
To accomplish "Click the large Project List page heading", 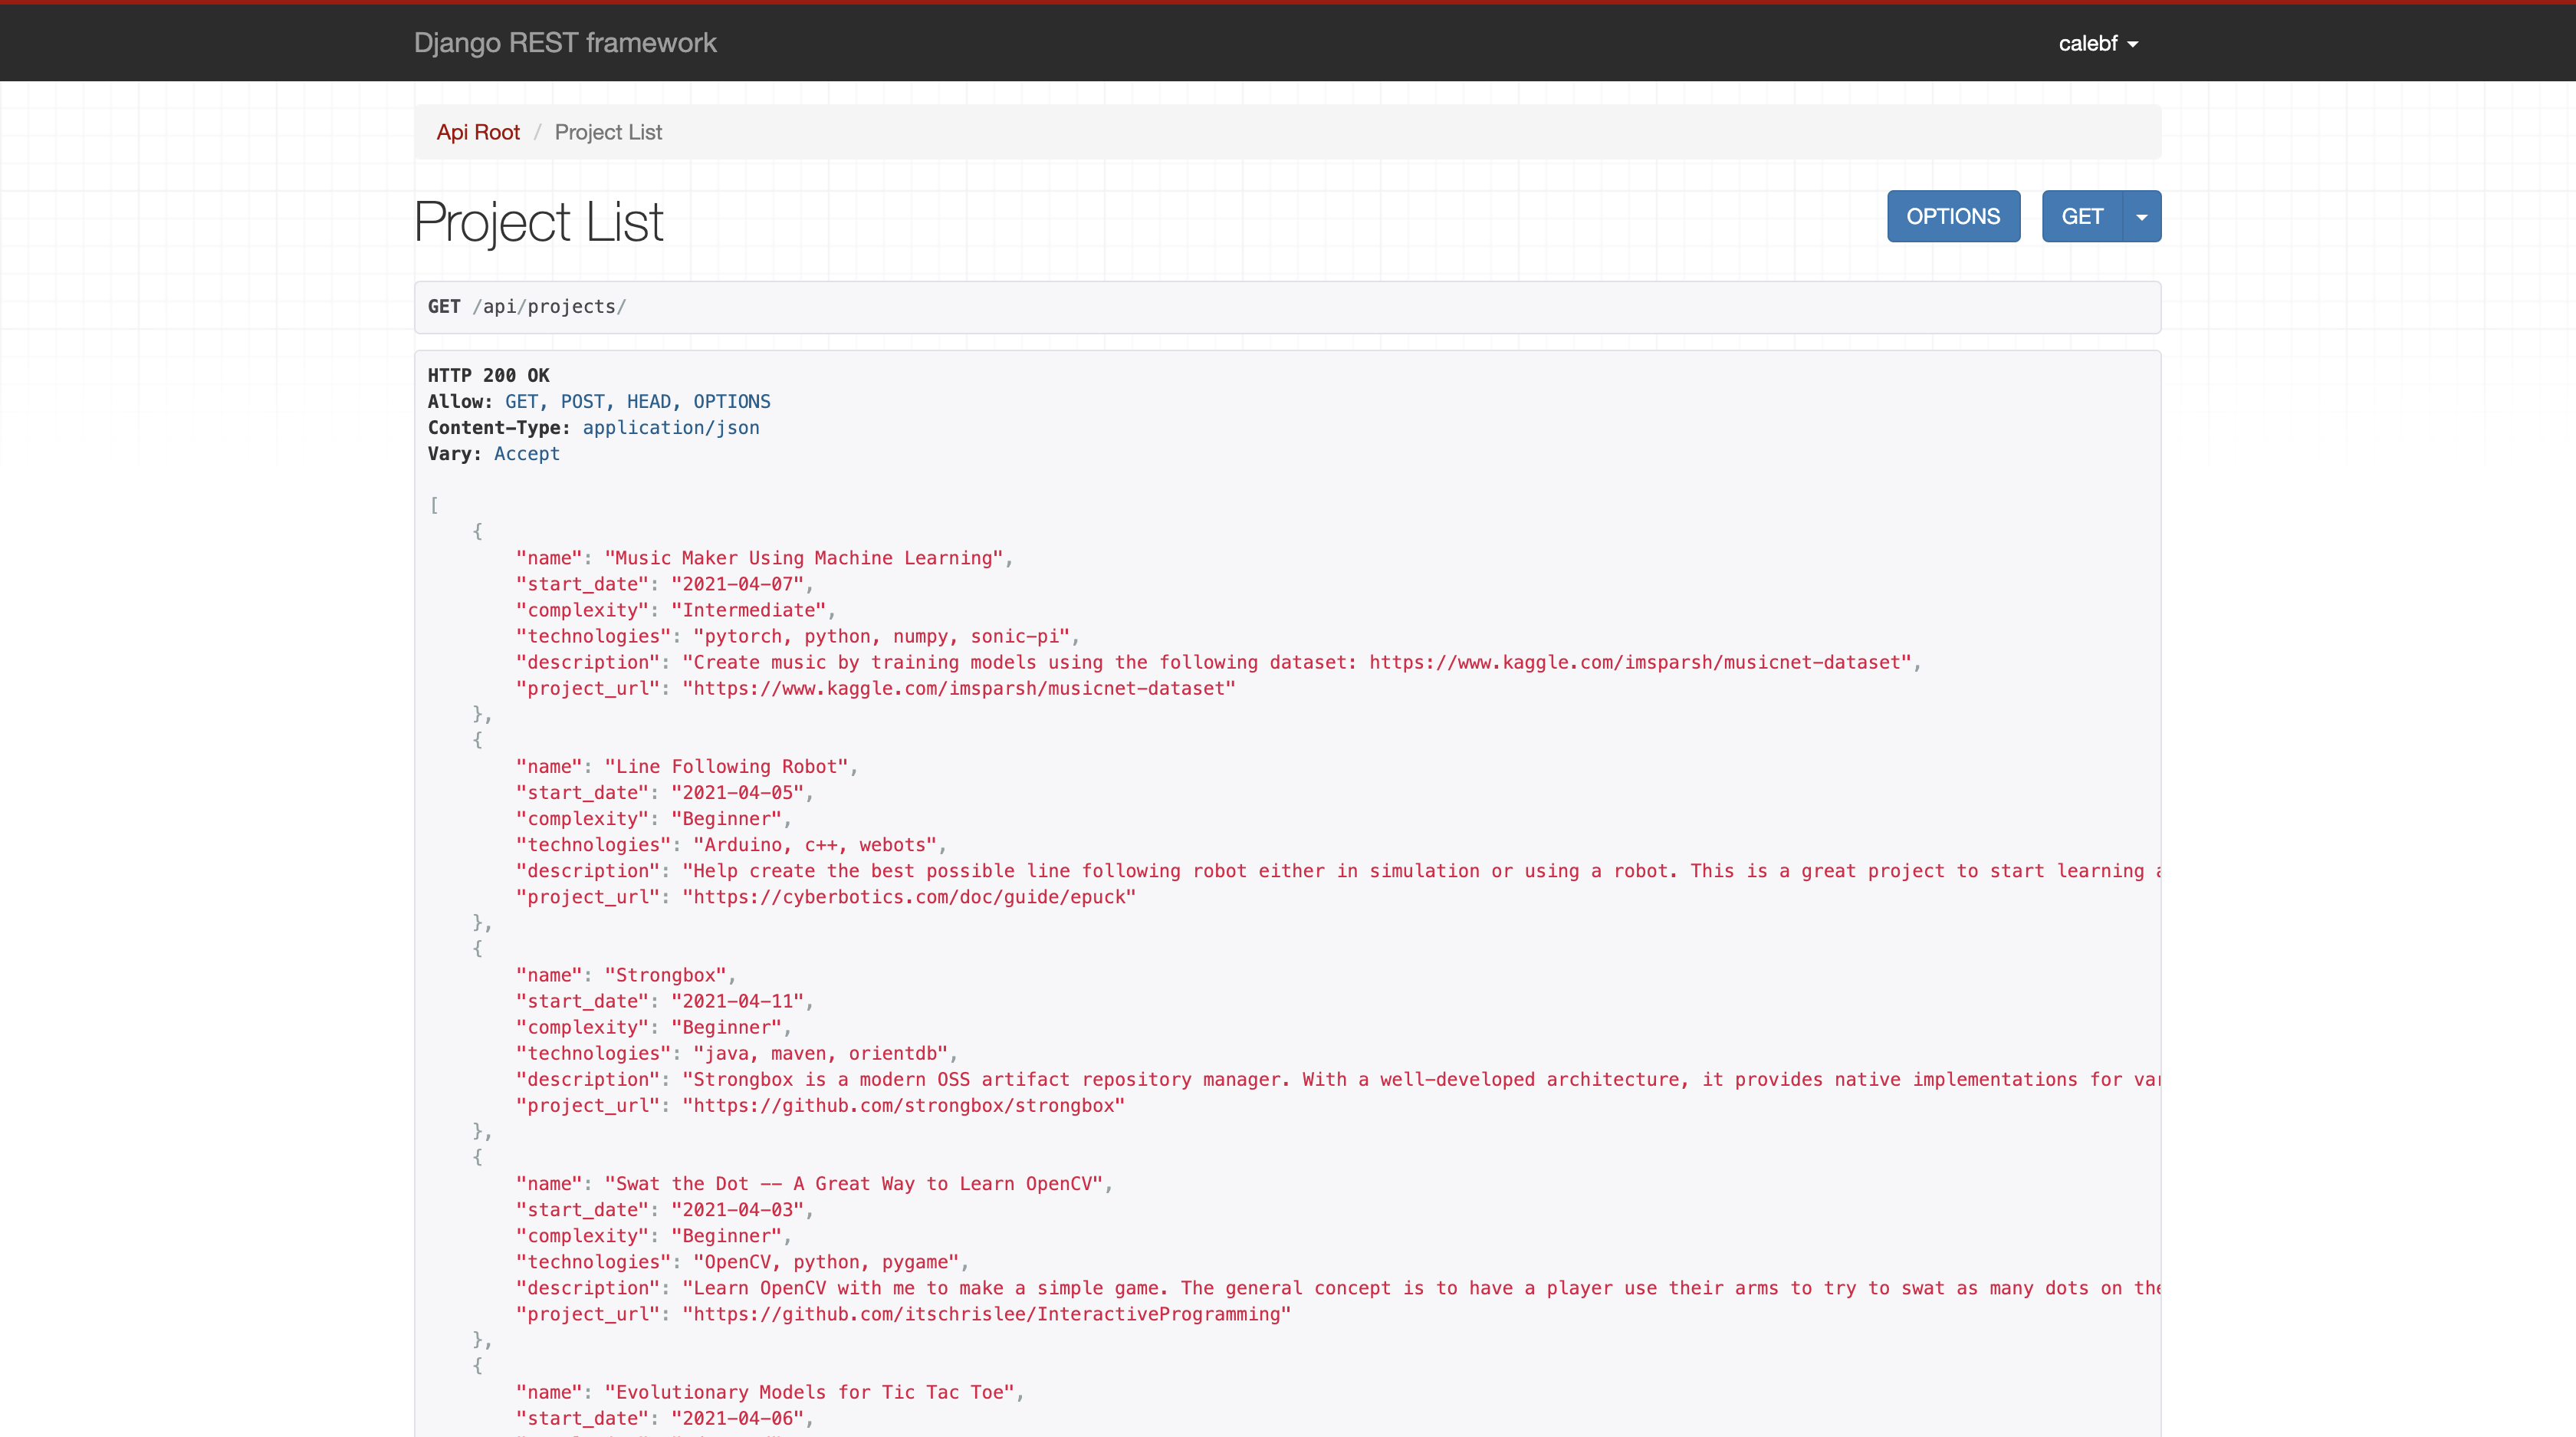I will (x=539, y=222).
